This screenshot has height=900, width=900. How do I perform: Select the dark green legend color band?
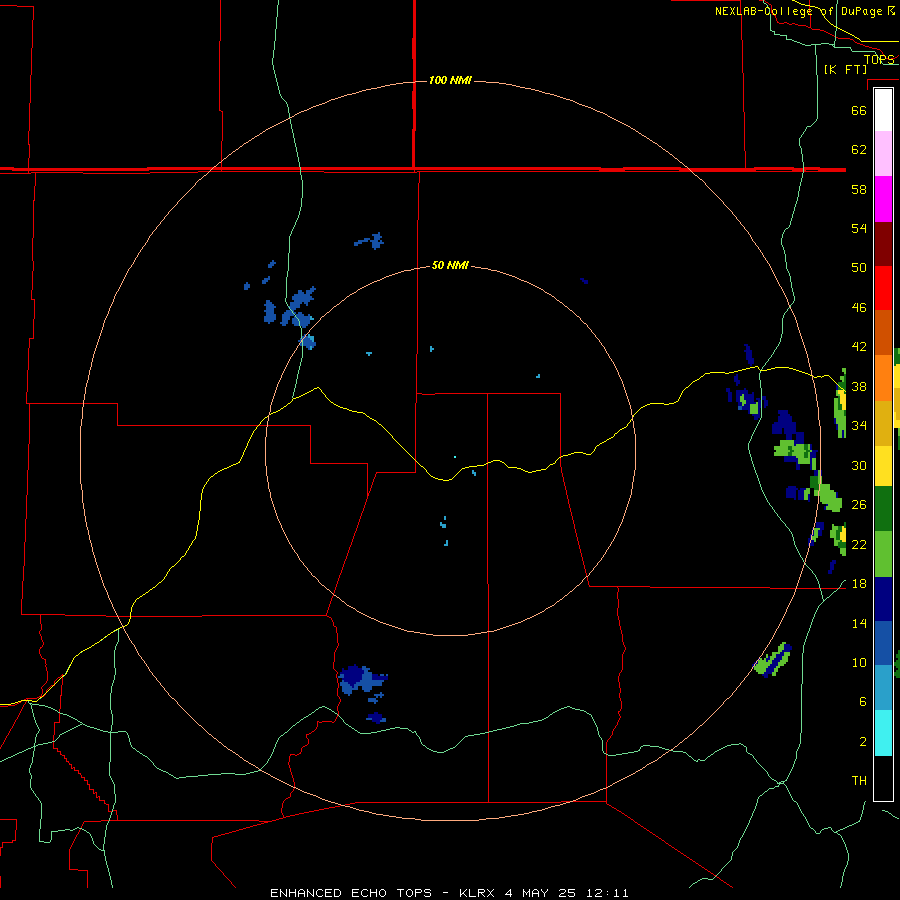pyautogui.click(x=883, y=509)
